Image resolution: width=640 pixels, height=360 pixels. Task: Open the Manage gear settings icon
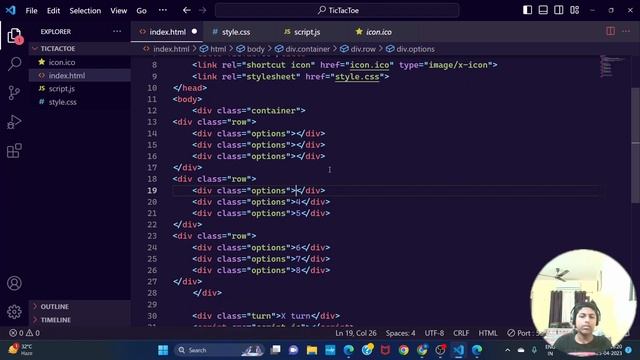14,312
